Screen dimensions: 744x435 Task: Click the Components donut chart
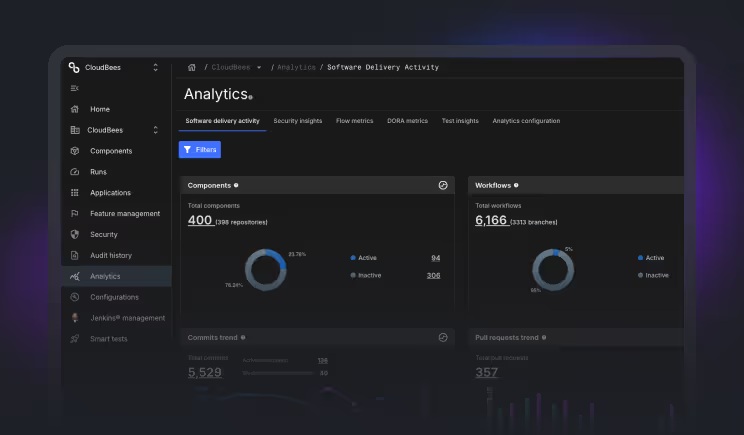(266, 270)
